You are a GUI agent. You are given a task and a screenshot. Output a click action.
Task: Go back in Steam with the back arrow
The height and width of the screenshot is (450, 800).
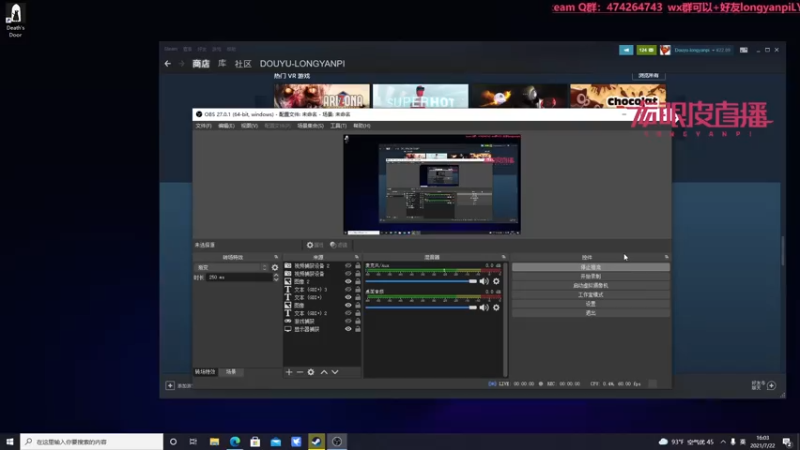168,64
